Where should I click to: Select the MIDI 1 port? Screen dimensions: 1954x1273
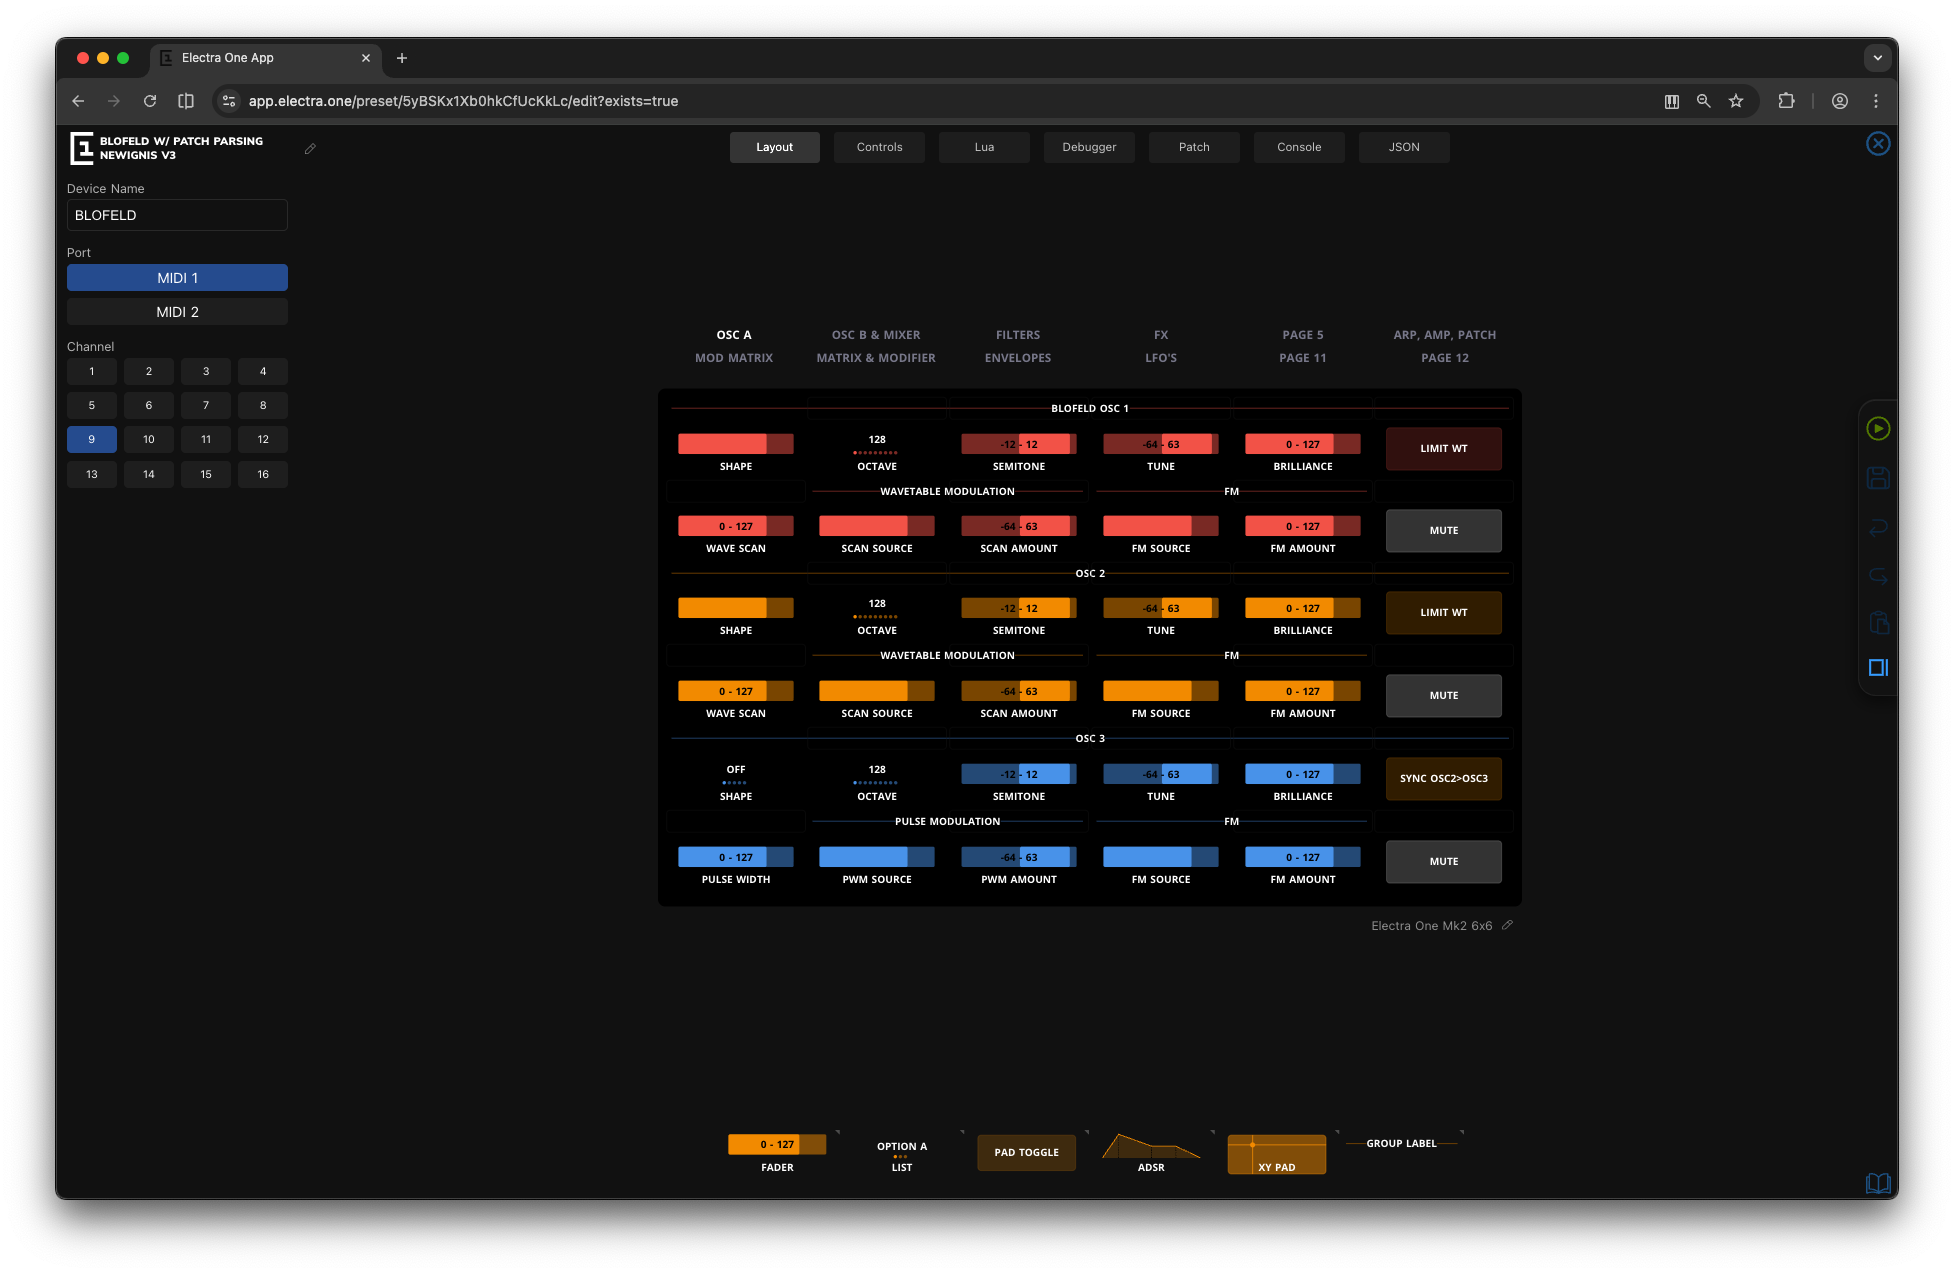(177, 278)
